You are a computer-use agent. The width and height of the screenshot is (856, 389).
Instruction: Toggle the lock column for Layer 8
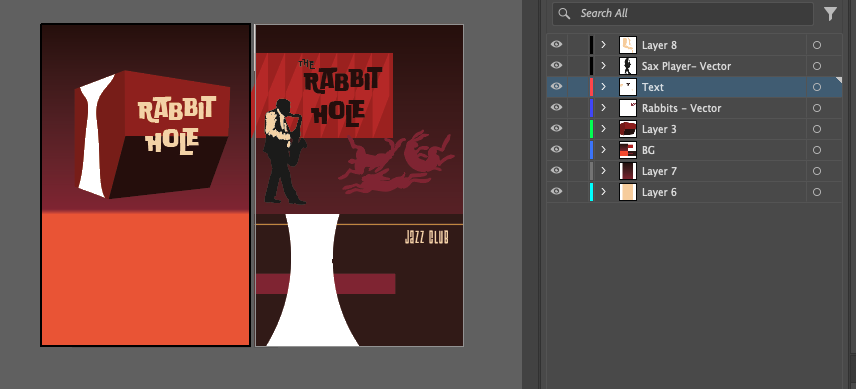coord(578,45)
